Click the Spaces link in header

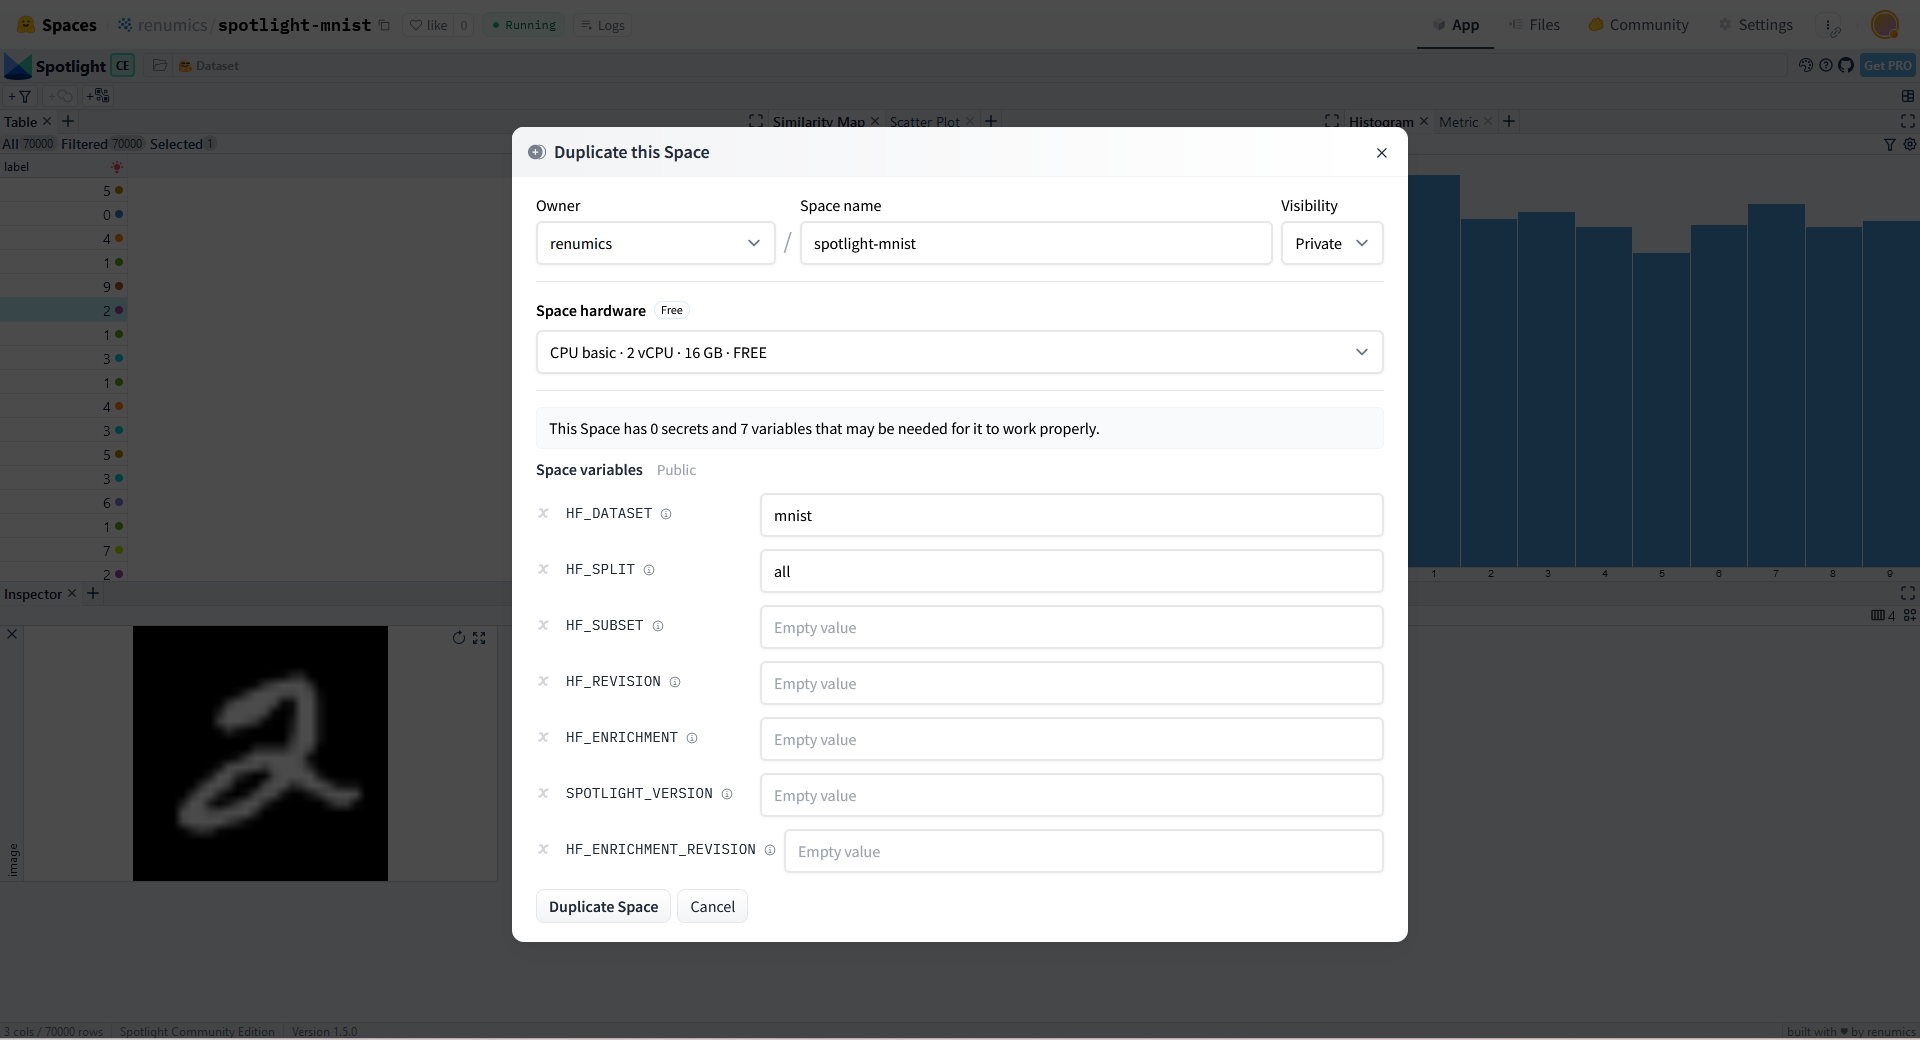57,25
